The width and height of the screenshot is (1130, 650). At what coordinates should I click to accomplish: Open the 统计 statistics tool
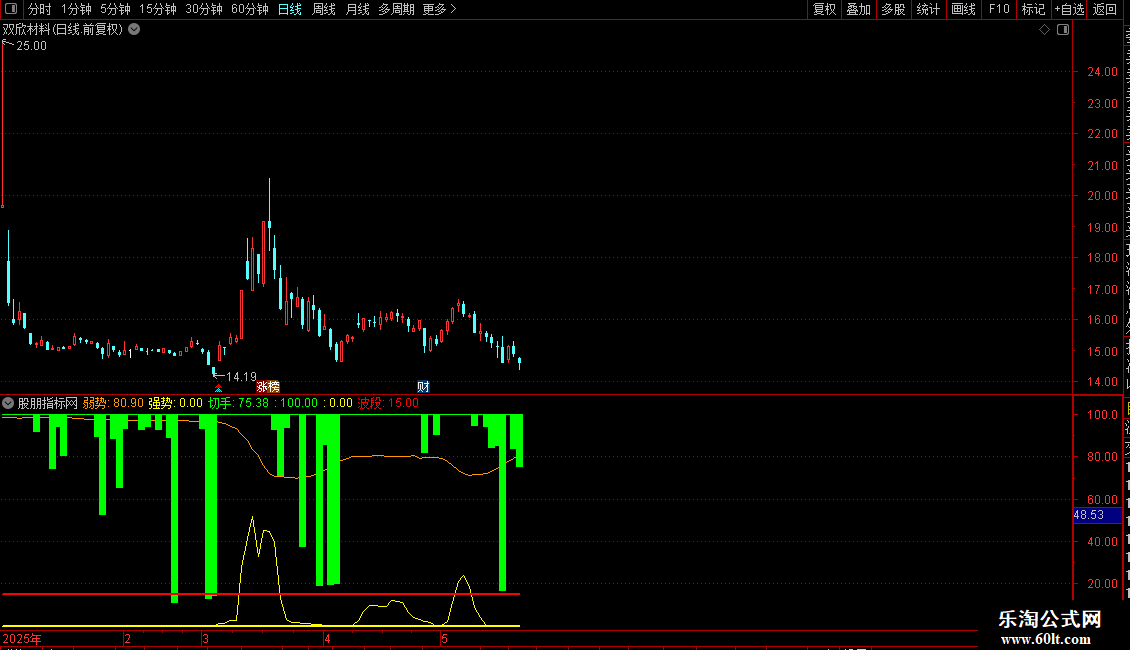click(927, 9)
